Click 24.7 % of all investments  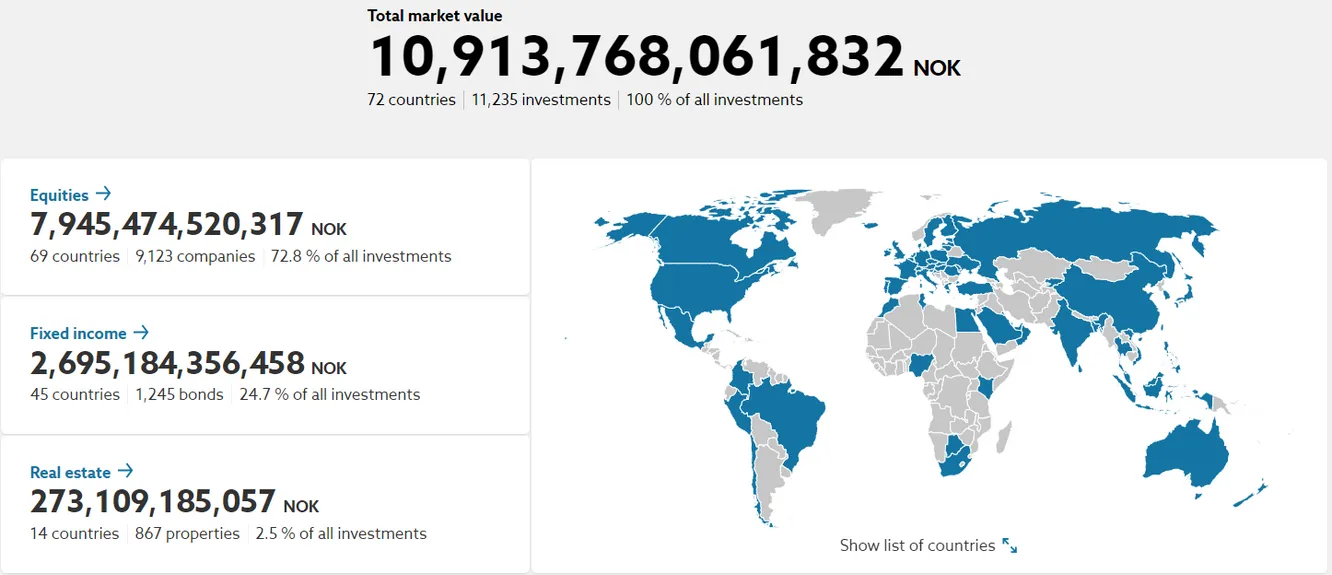(330, 394)
